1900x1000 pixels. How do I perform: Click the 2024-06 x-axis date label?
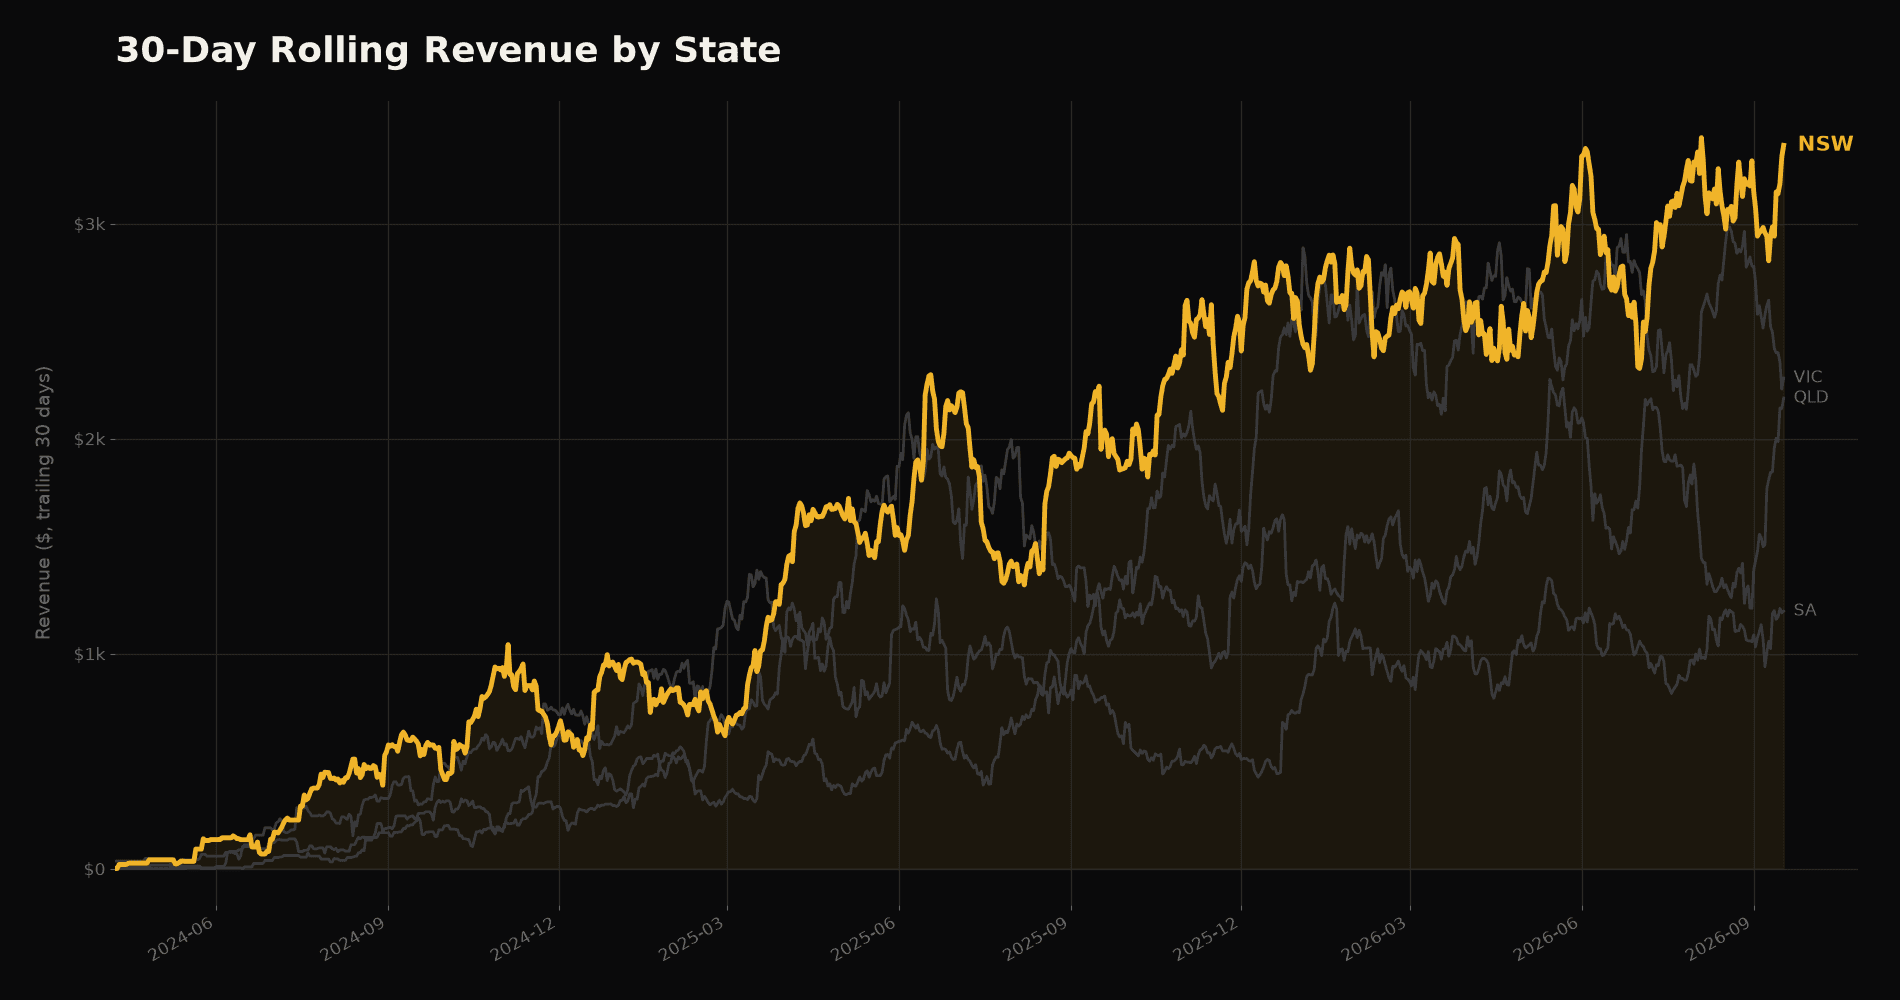[183, 940]
